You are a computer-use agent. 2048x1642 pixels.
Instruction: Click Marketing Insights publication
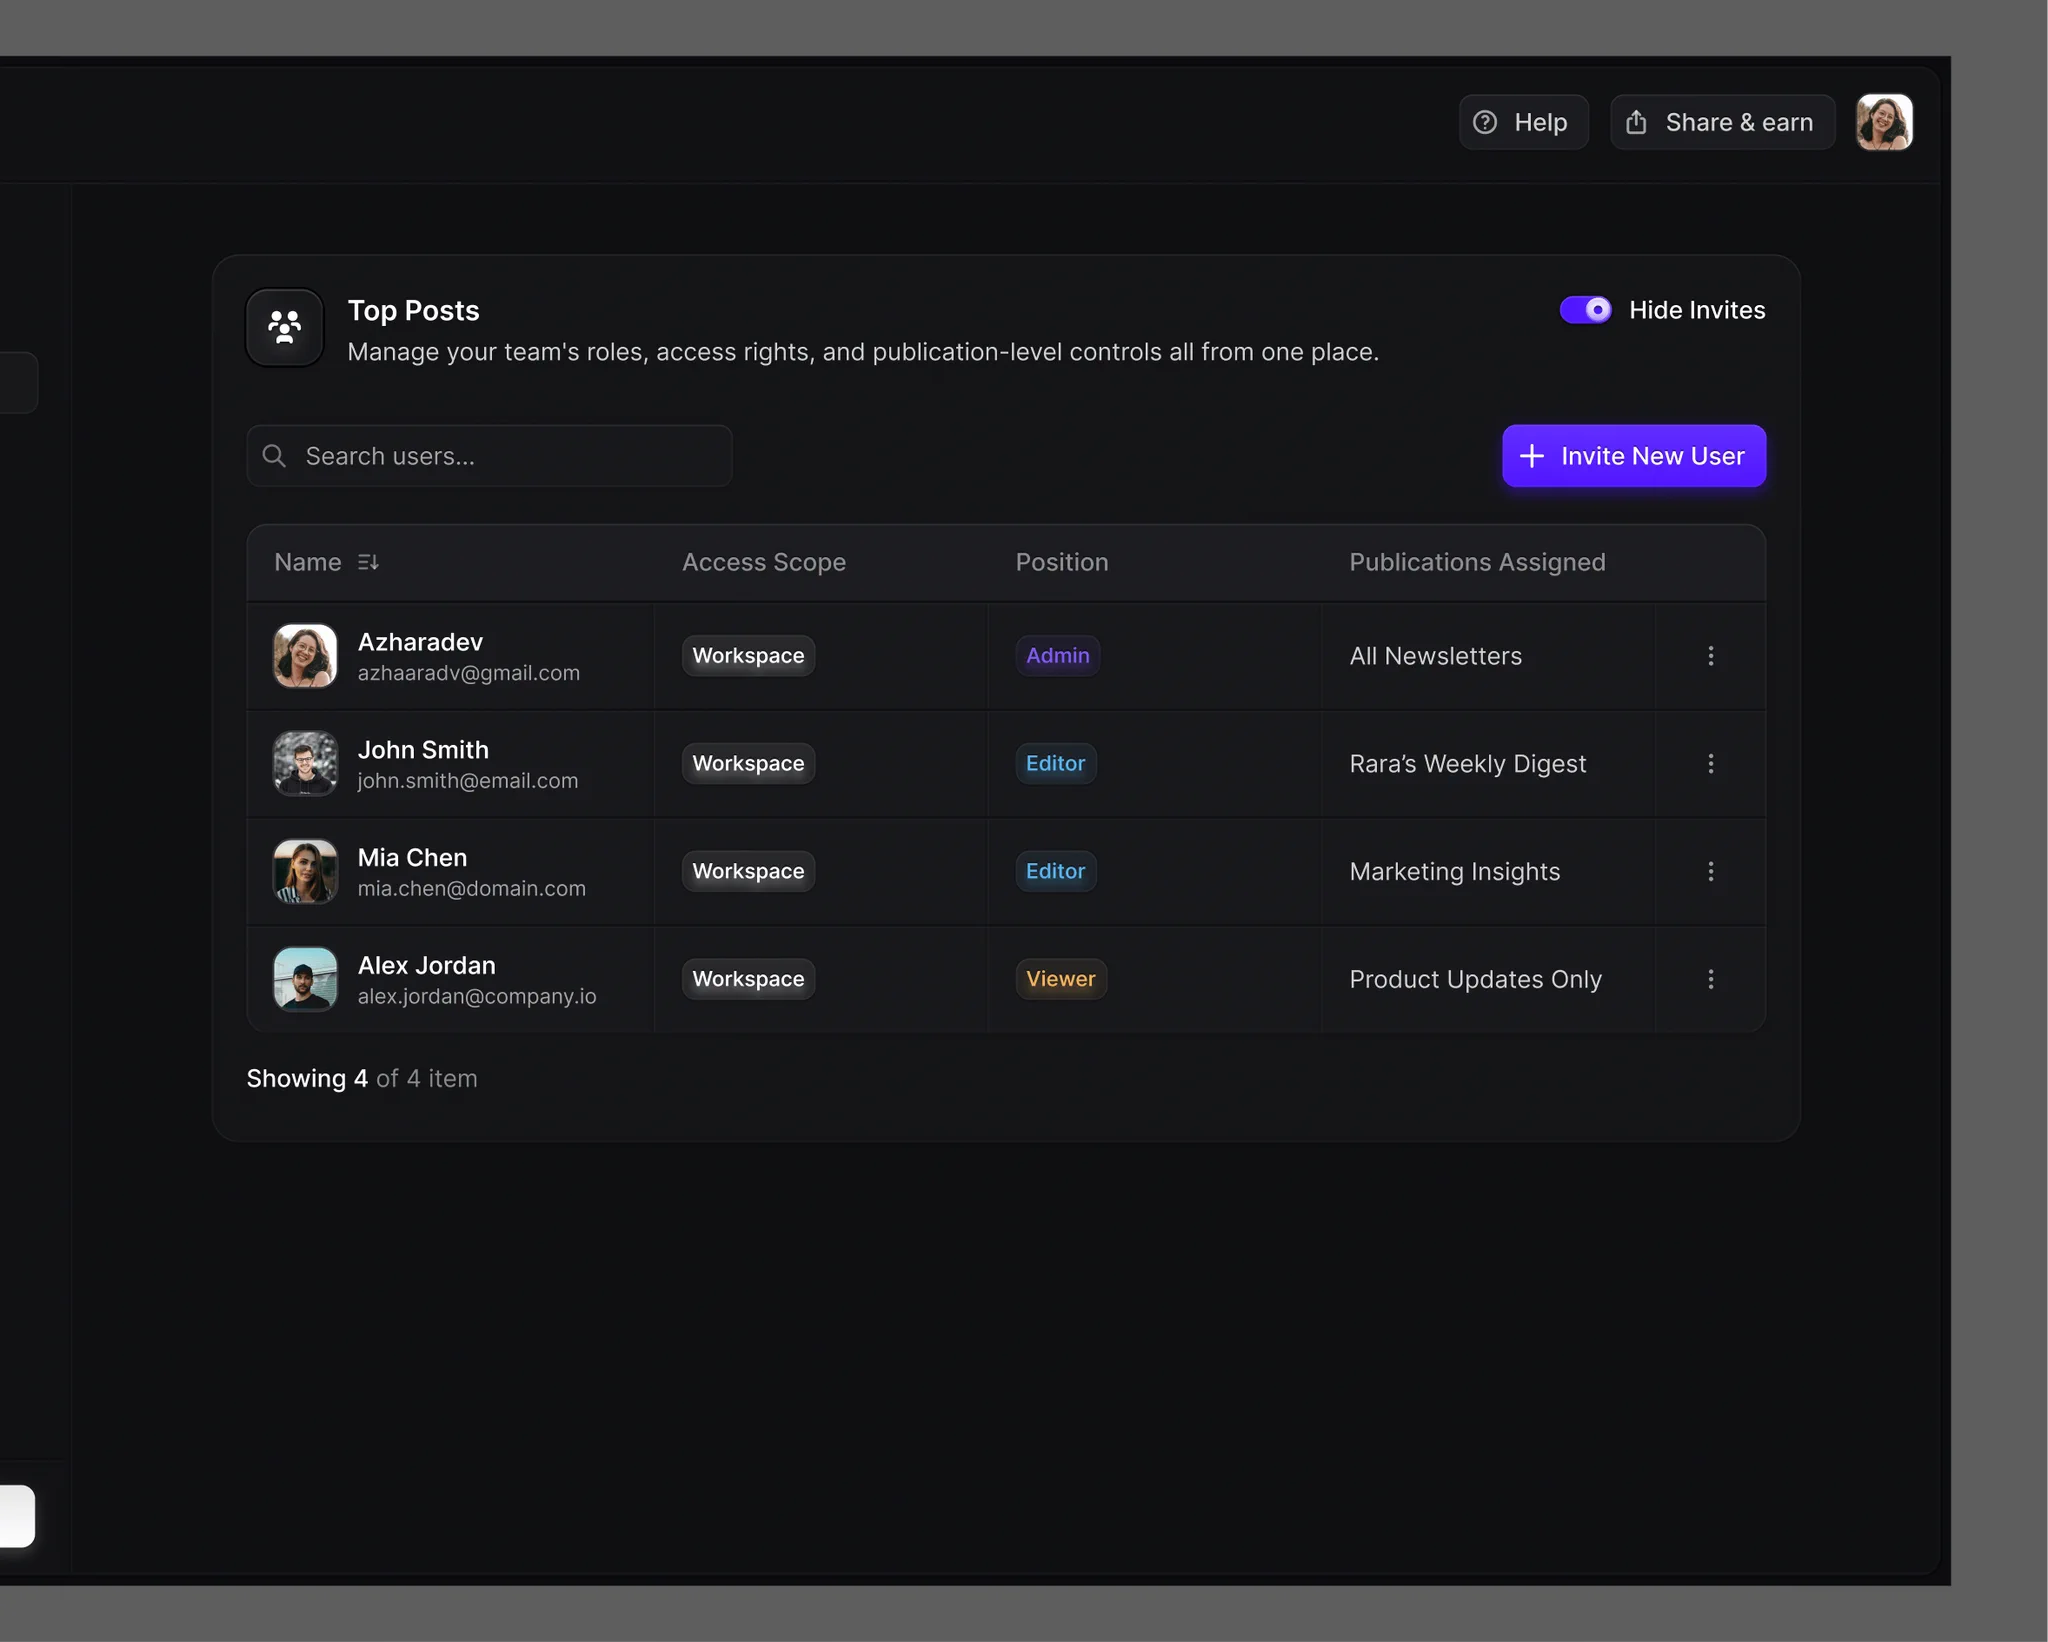(1455, 872)
